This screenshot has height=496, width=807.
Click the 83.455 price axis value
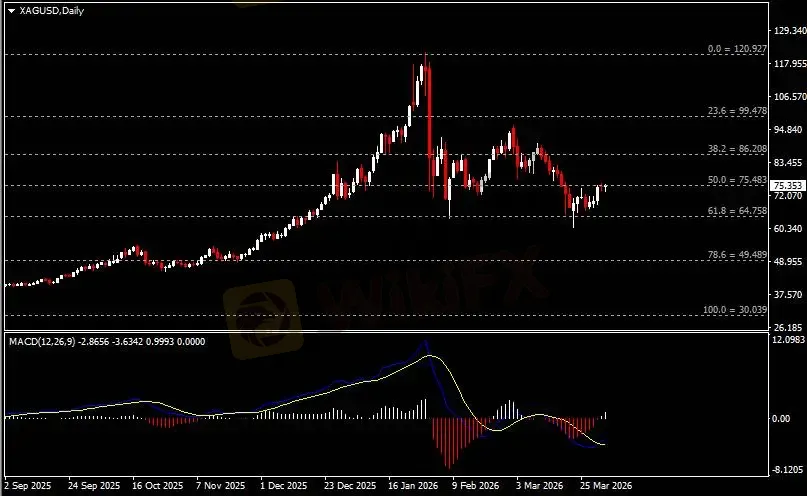790,163
